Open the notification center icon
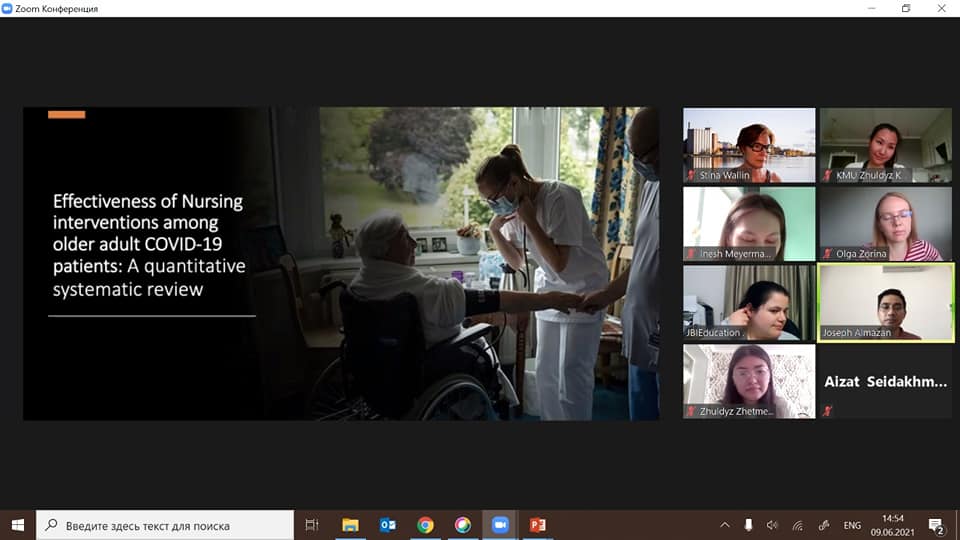 (x=936, y=525)
